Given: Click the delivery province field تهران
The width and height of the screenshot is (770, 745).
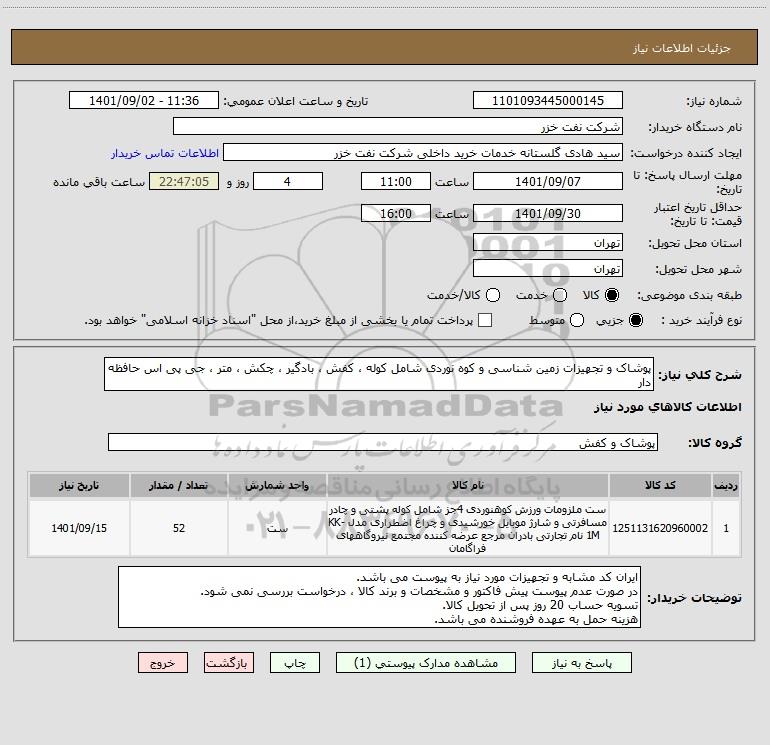Looking at the screenshot, I should pyautogui.click(x=548, y=243).
